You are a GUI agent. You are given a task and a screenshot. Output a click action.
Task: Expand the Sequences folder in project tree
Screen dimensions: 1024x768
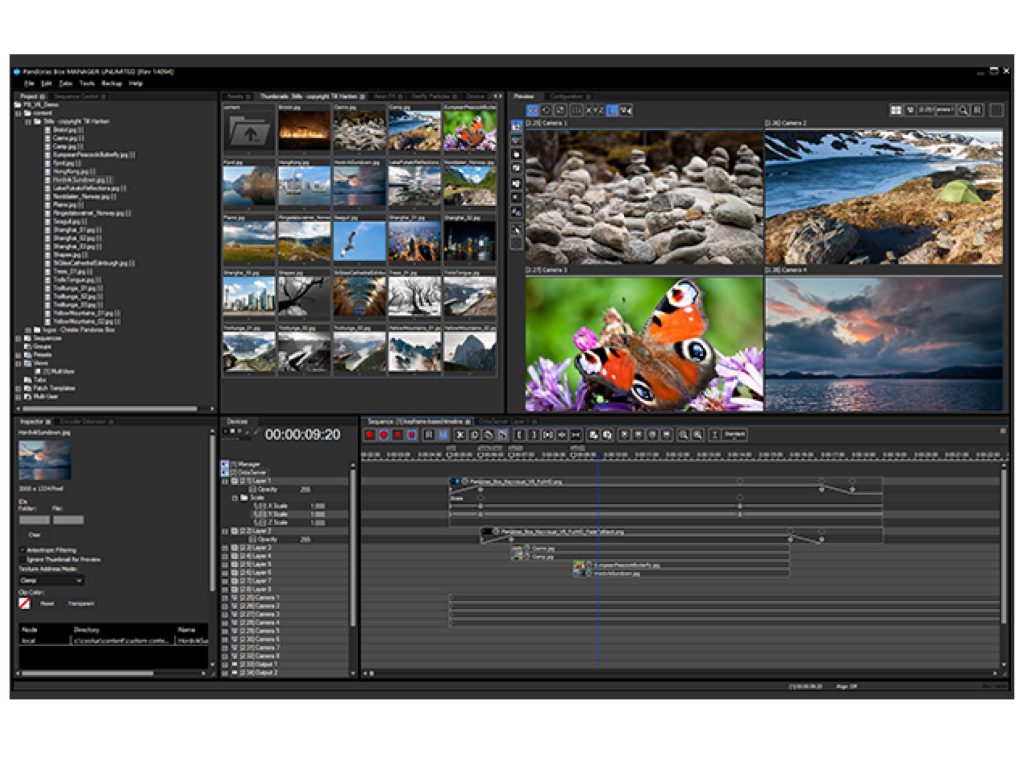(17, 338)
